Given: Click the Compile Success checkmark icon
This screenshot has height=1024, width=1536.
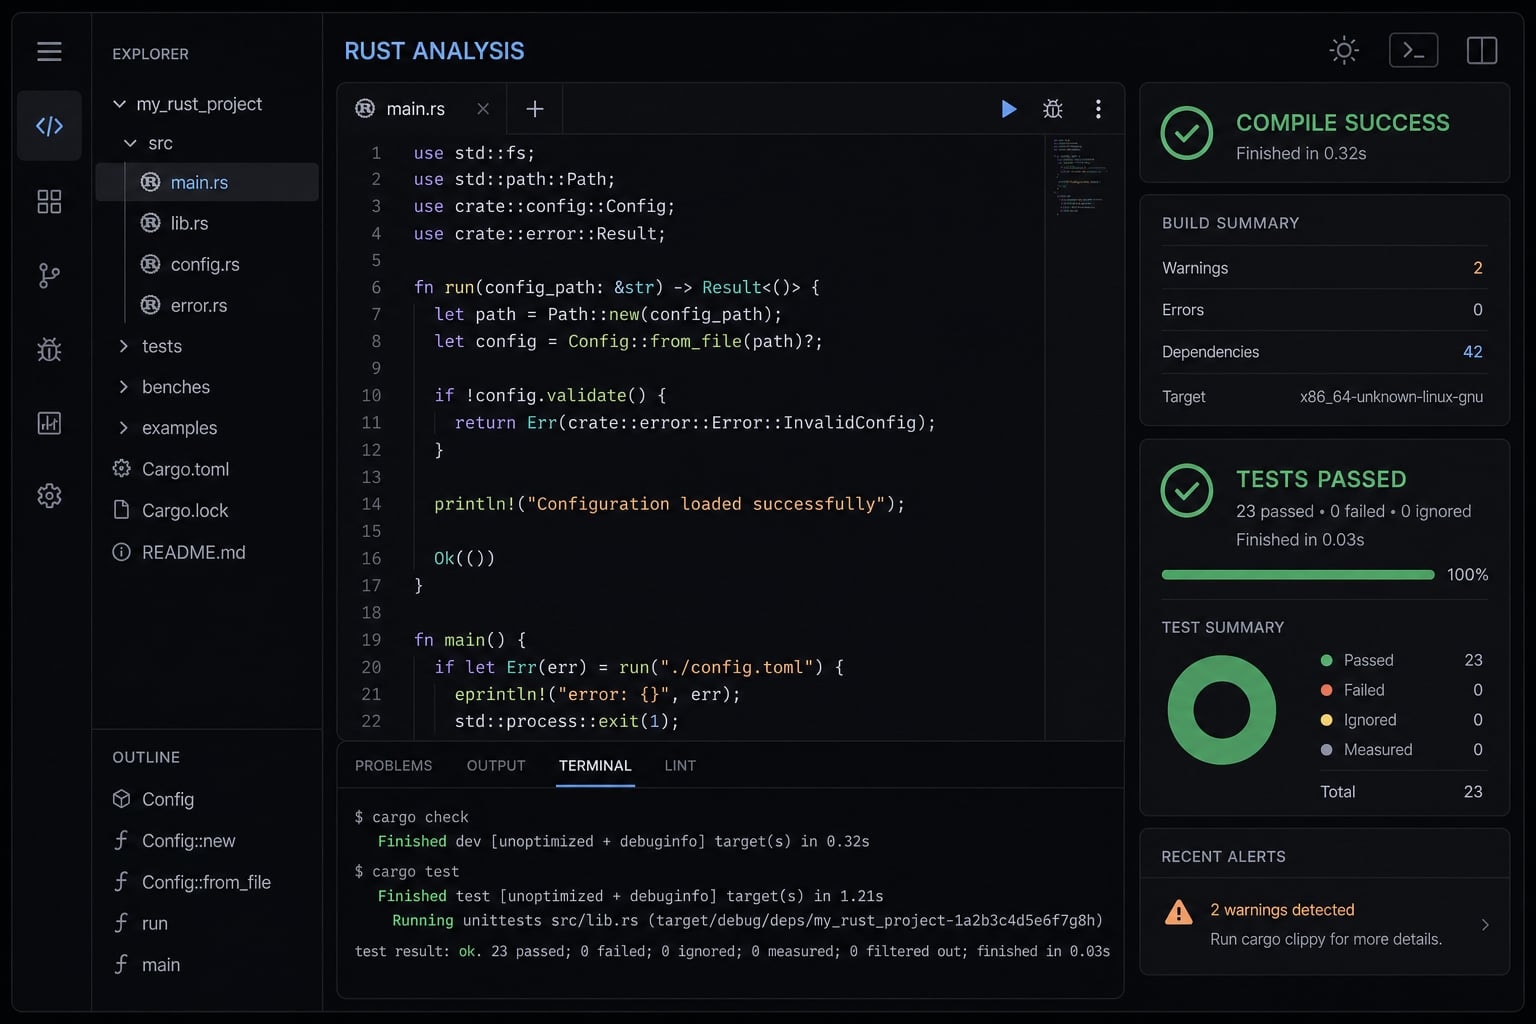Looking at the screenshot, I should click(x=1187, y=134).
